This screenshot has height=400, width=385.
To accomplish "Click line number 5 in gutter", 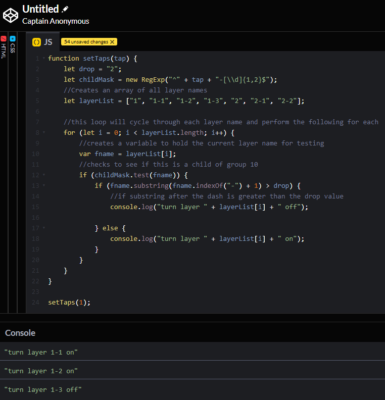I will [x=37, y=101].
